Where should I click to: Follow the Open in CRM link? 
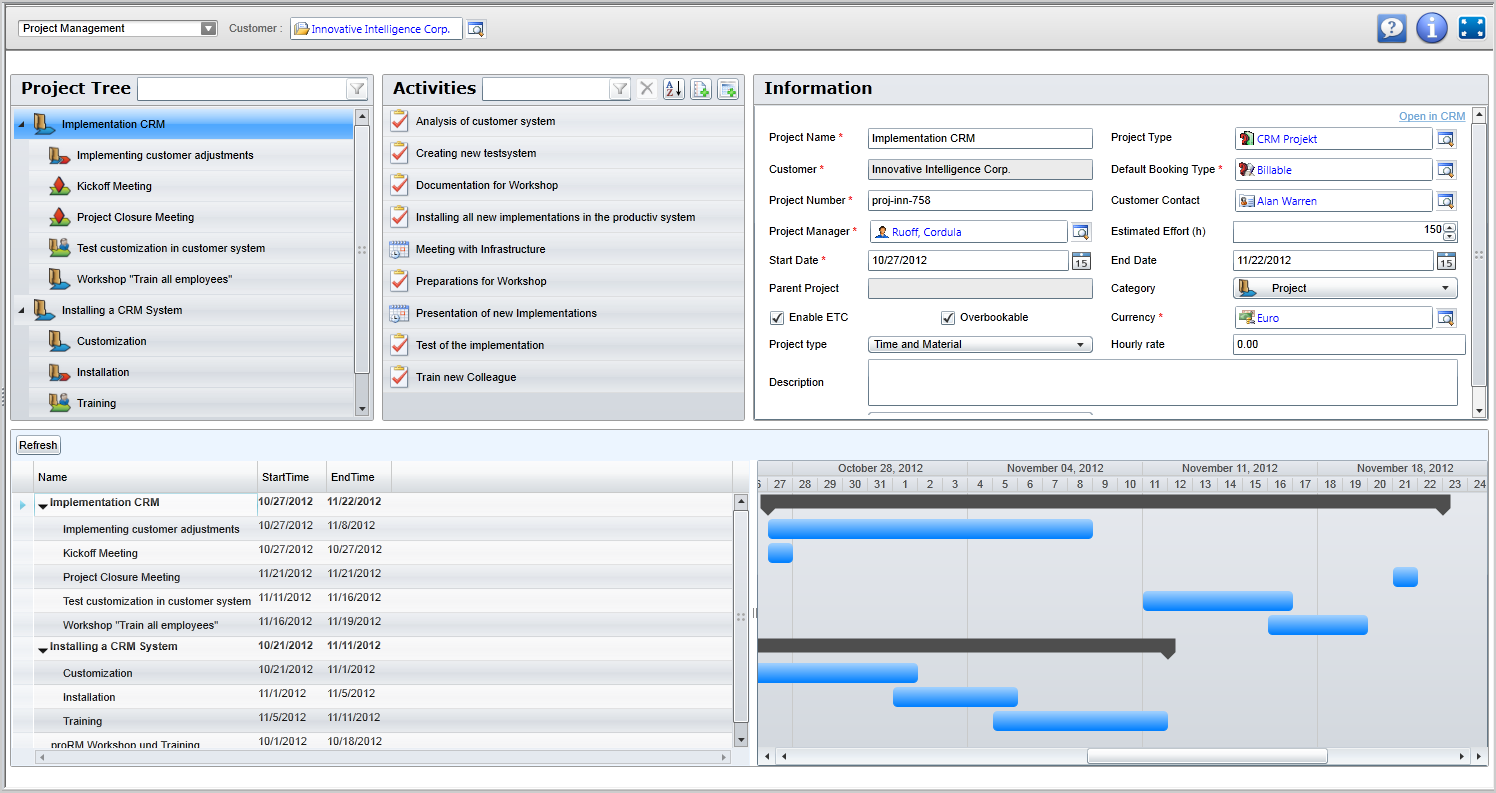click(1432, 117)
